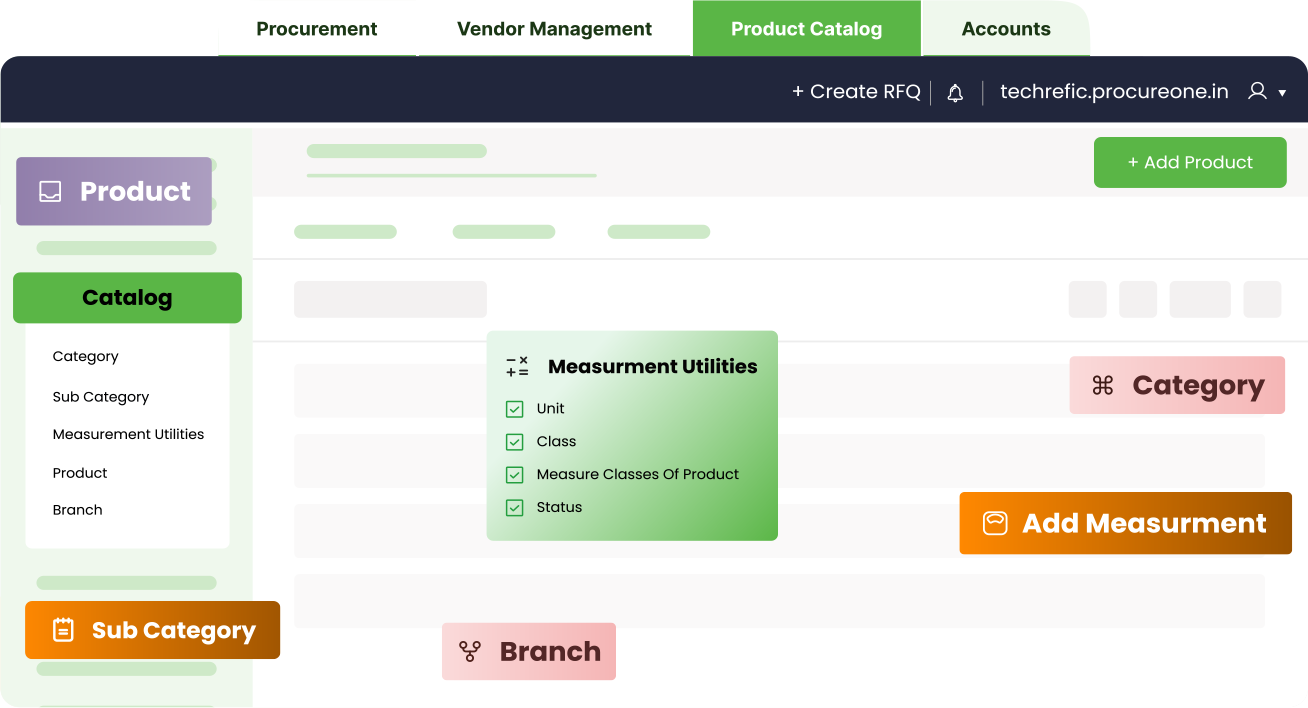
Task: Click the notification bell icon
Action: point(955,93)
